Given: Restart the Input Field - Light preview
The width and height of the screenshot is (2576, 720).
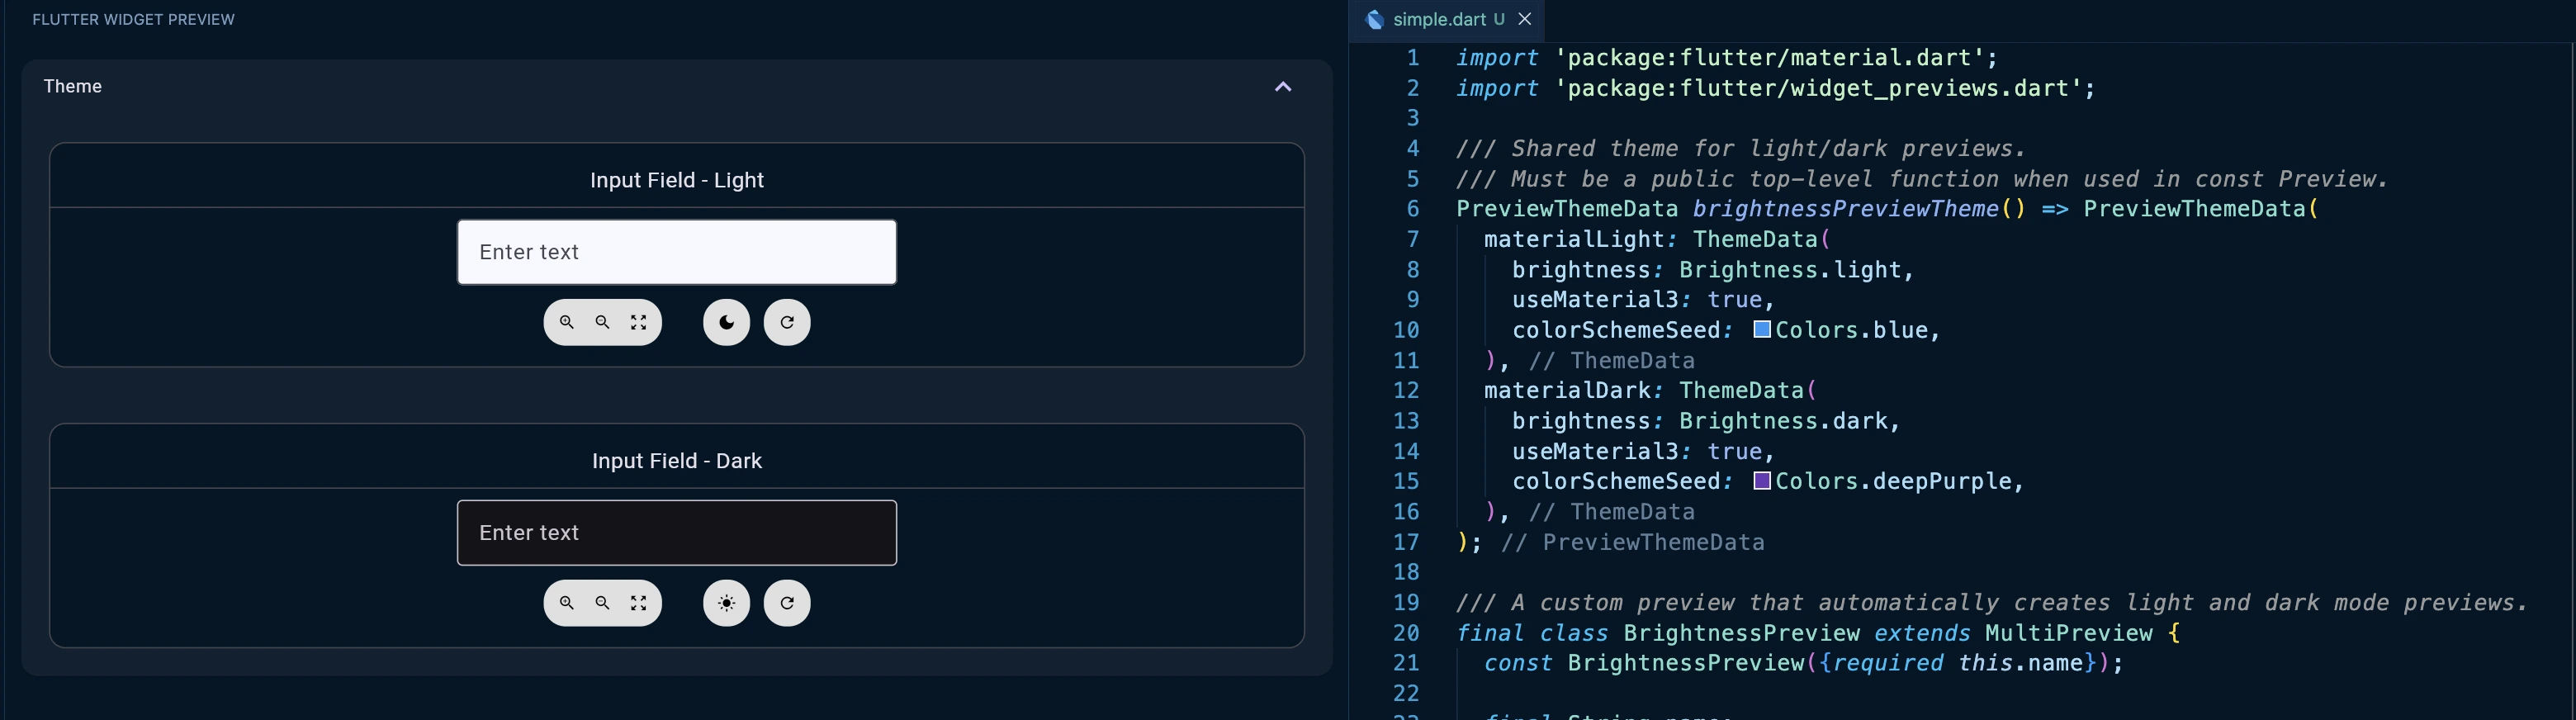Looking at the screenshot, I should click(787, 322).
